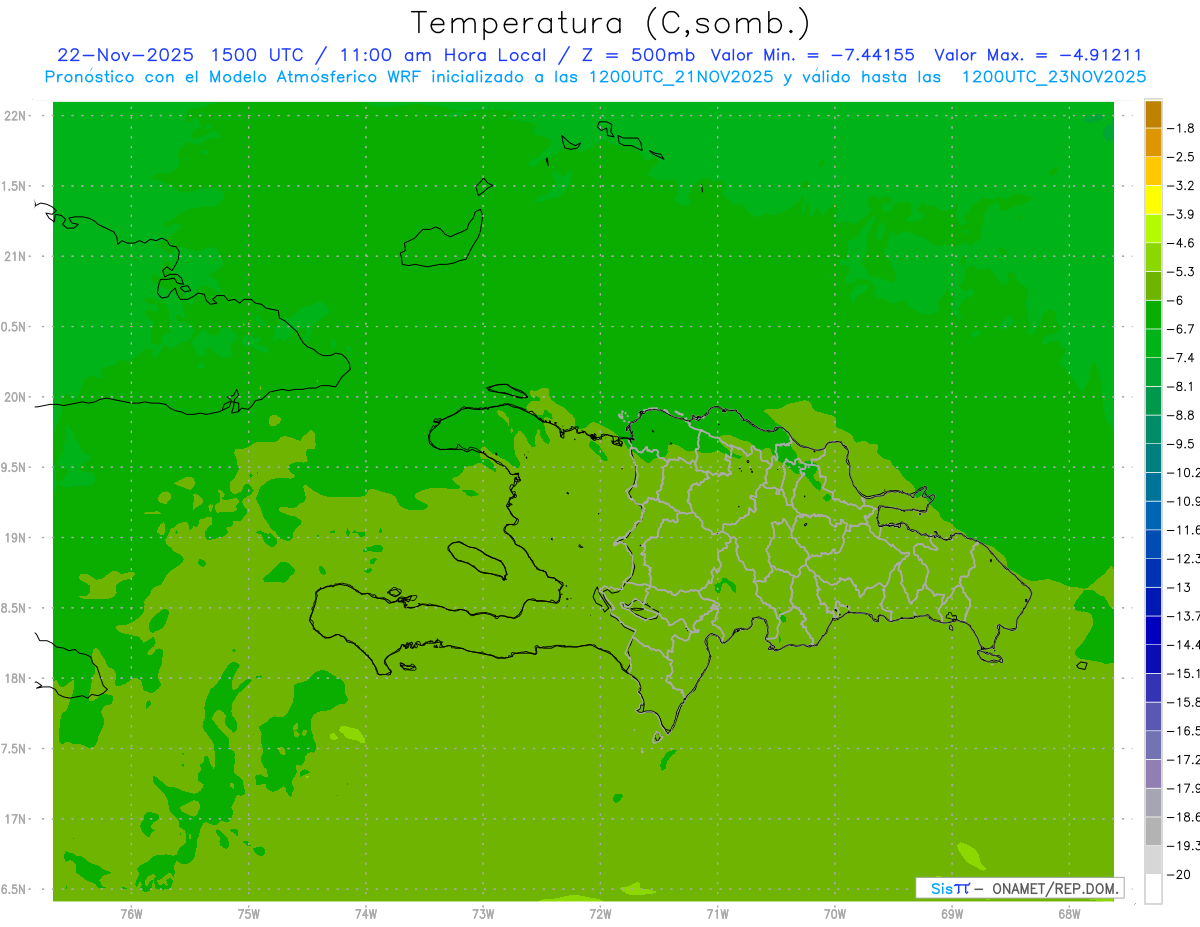Click the "ONAMET/REP.DOM." credit label
This screenshot has height=927, width=1200.
[x=1057, y=888]
